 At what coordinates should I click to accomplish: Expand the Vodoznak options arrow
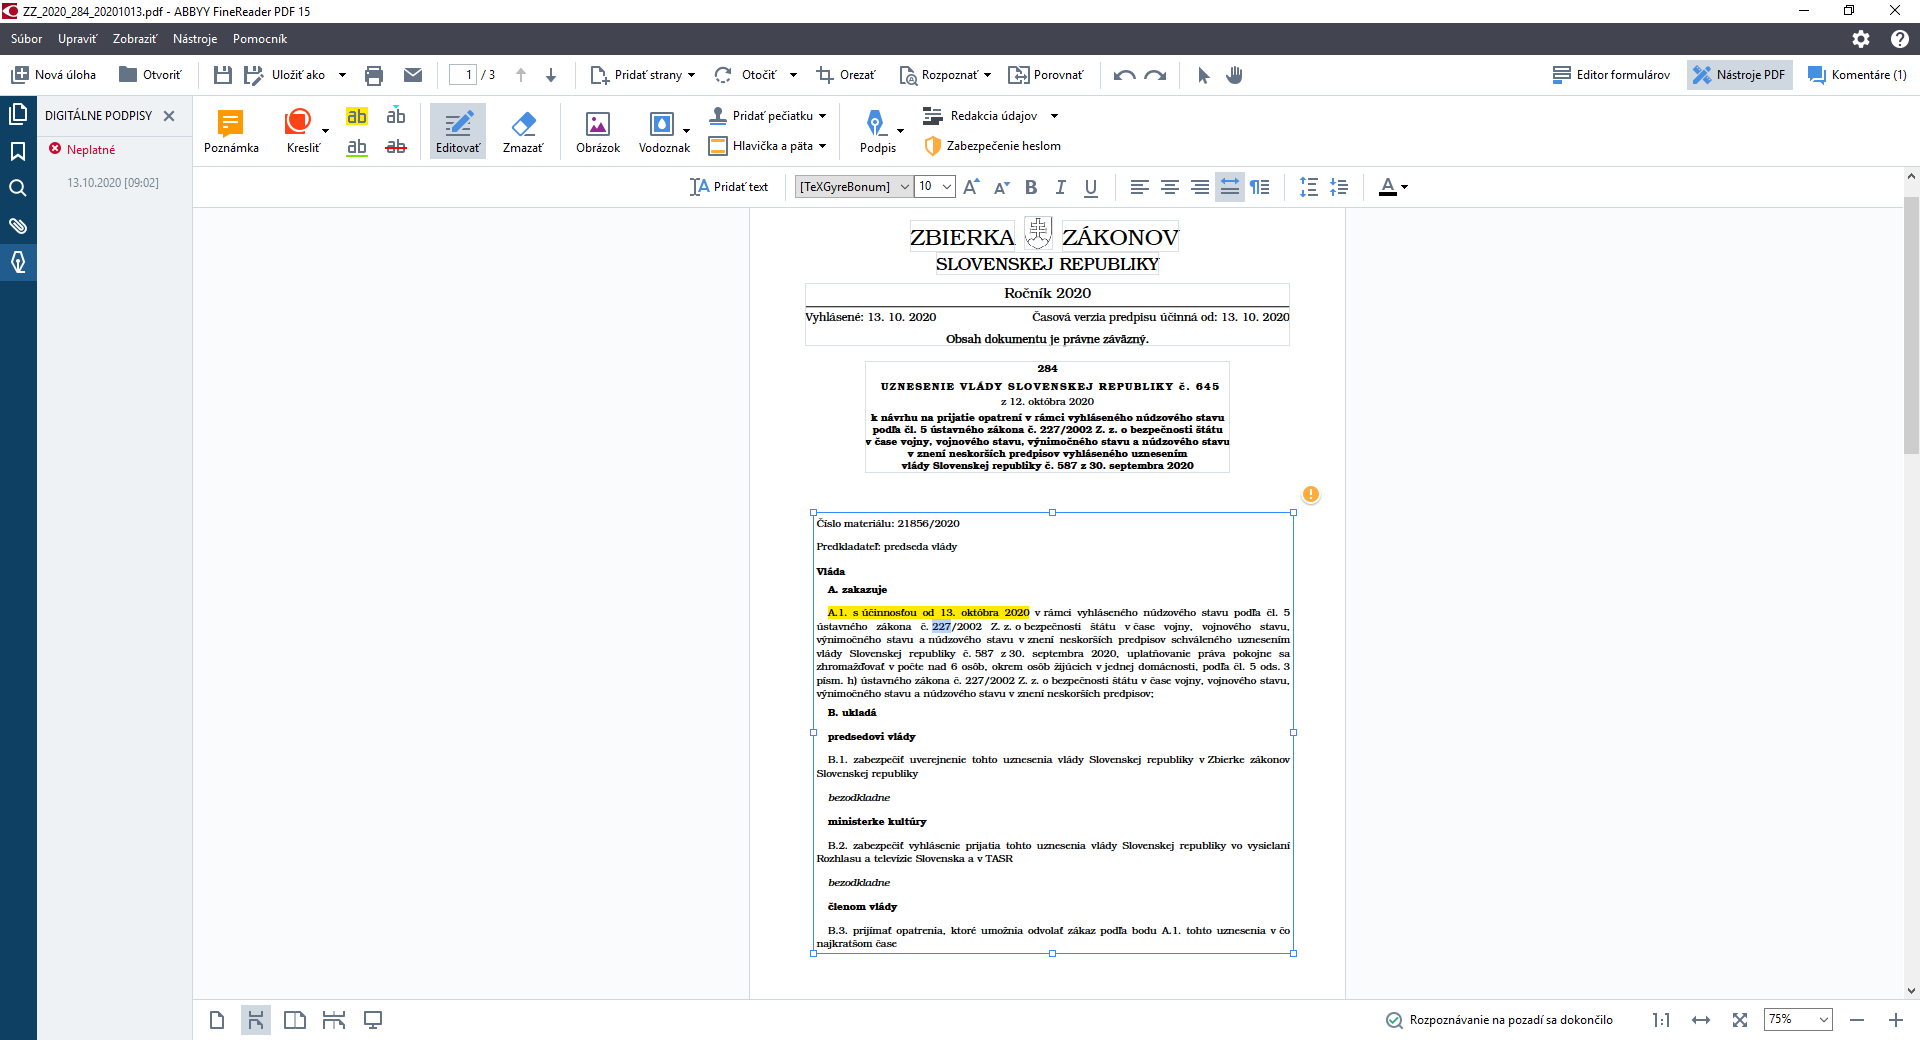(x=687, y=131)
